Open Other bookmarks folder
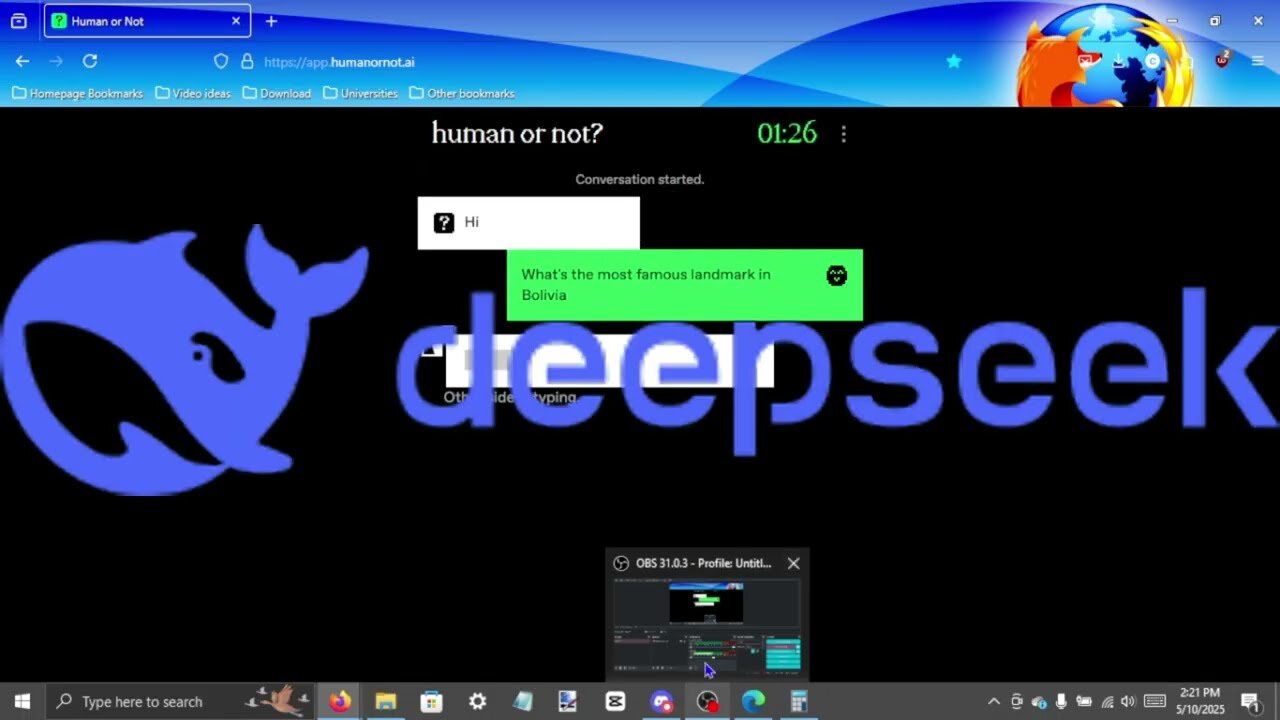1280x720 pixels. (x=461, y=93)
